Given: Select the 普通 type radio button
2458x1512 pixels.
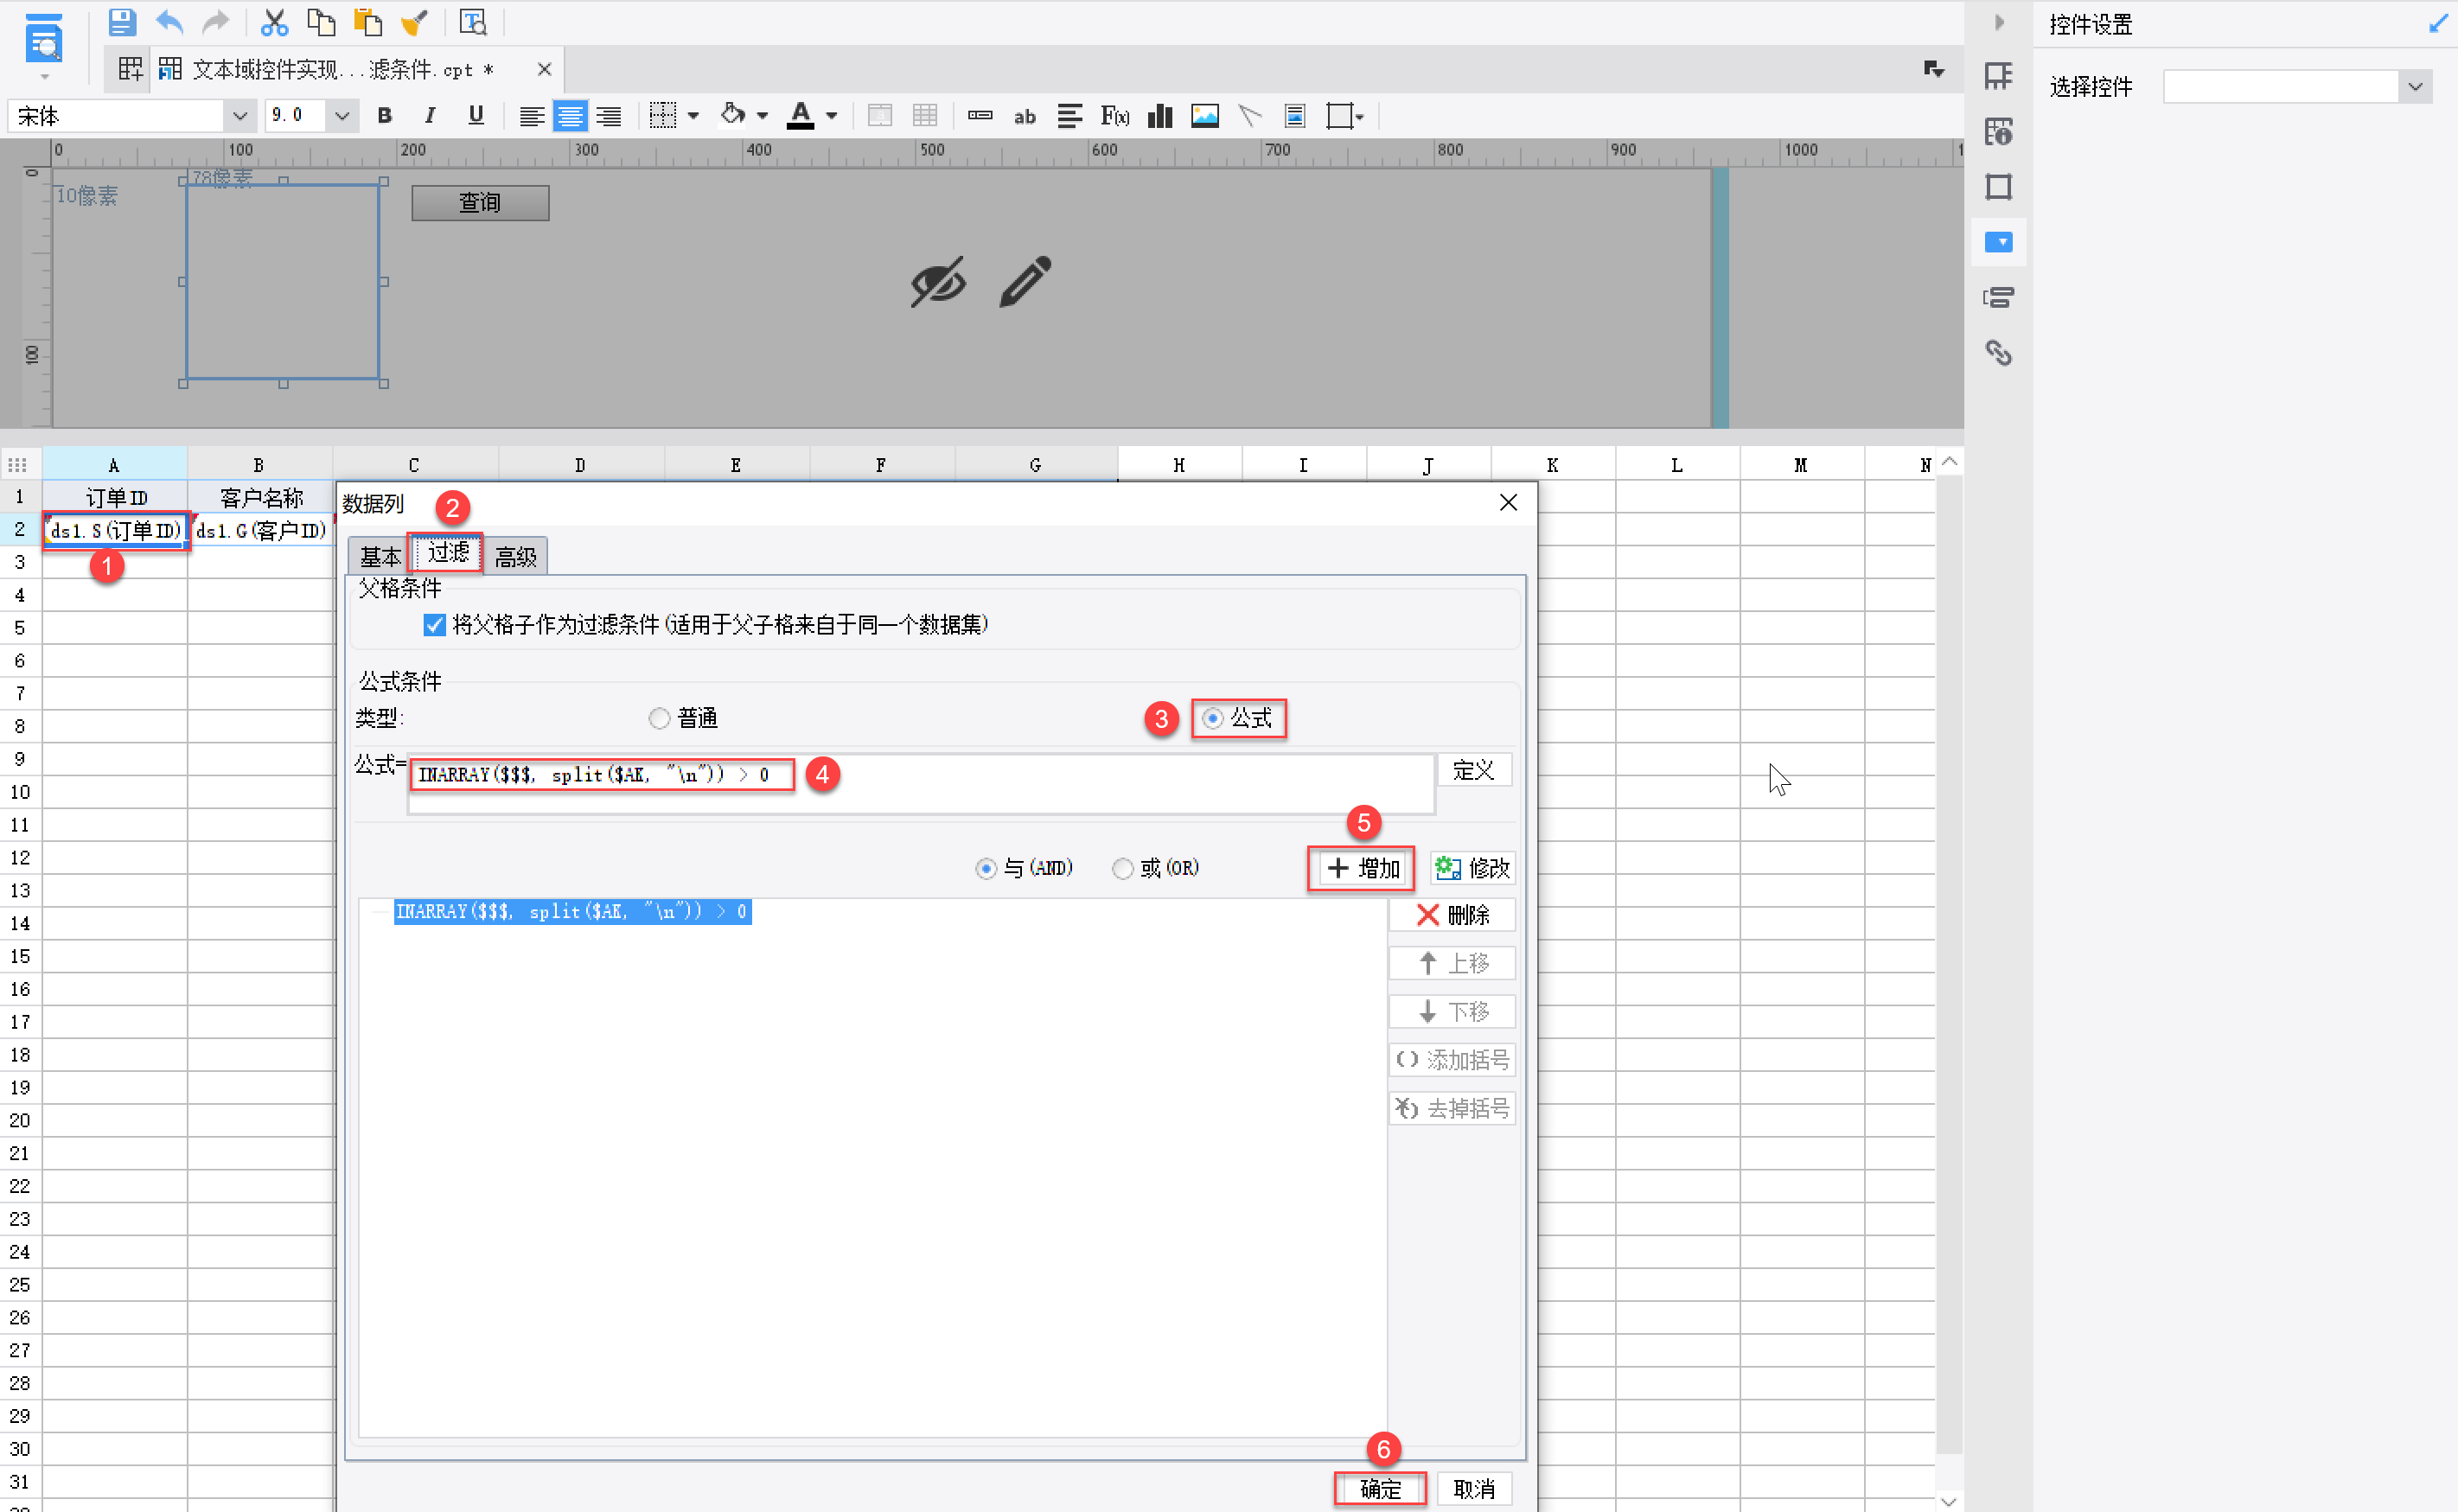Looking at the screenshot, I should pyautogui.click(x=659, y=718).
